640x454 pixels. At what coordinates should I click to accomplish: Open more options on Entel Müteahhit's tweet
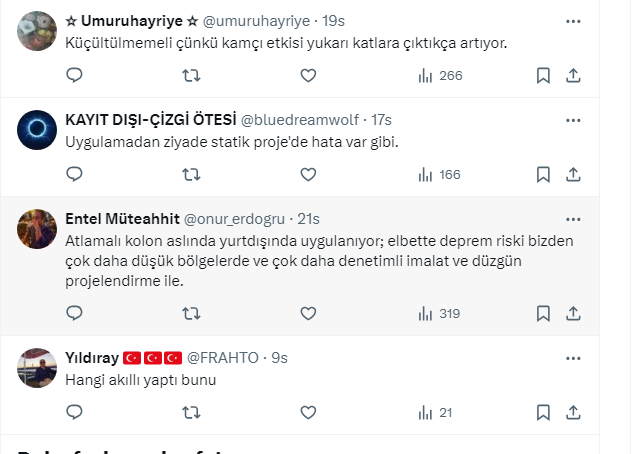click(573, 219)
